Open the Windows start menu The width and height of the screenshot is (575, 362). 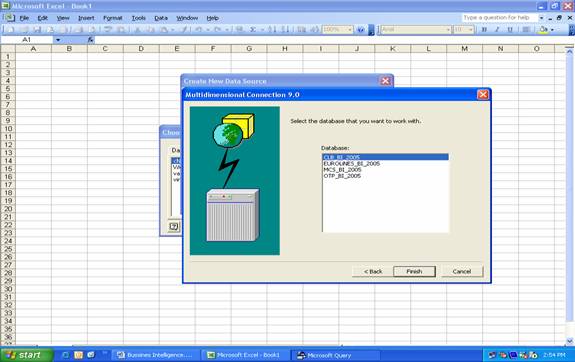pyautogui.click(x=27, y=355)
